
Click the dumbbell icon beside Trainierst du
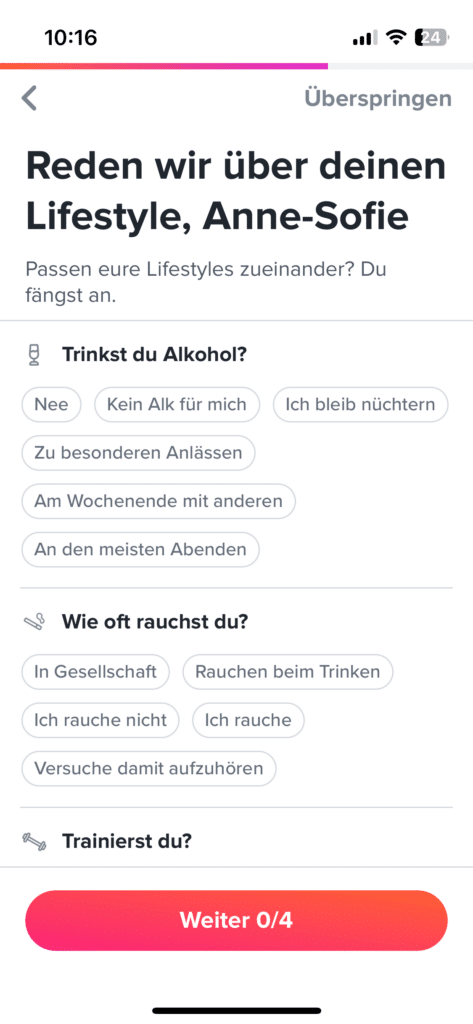35,840
